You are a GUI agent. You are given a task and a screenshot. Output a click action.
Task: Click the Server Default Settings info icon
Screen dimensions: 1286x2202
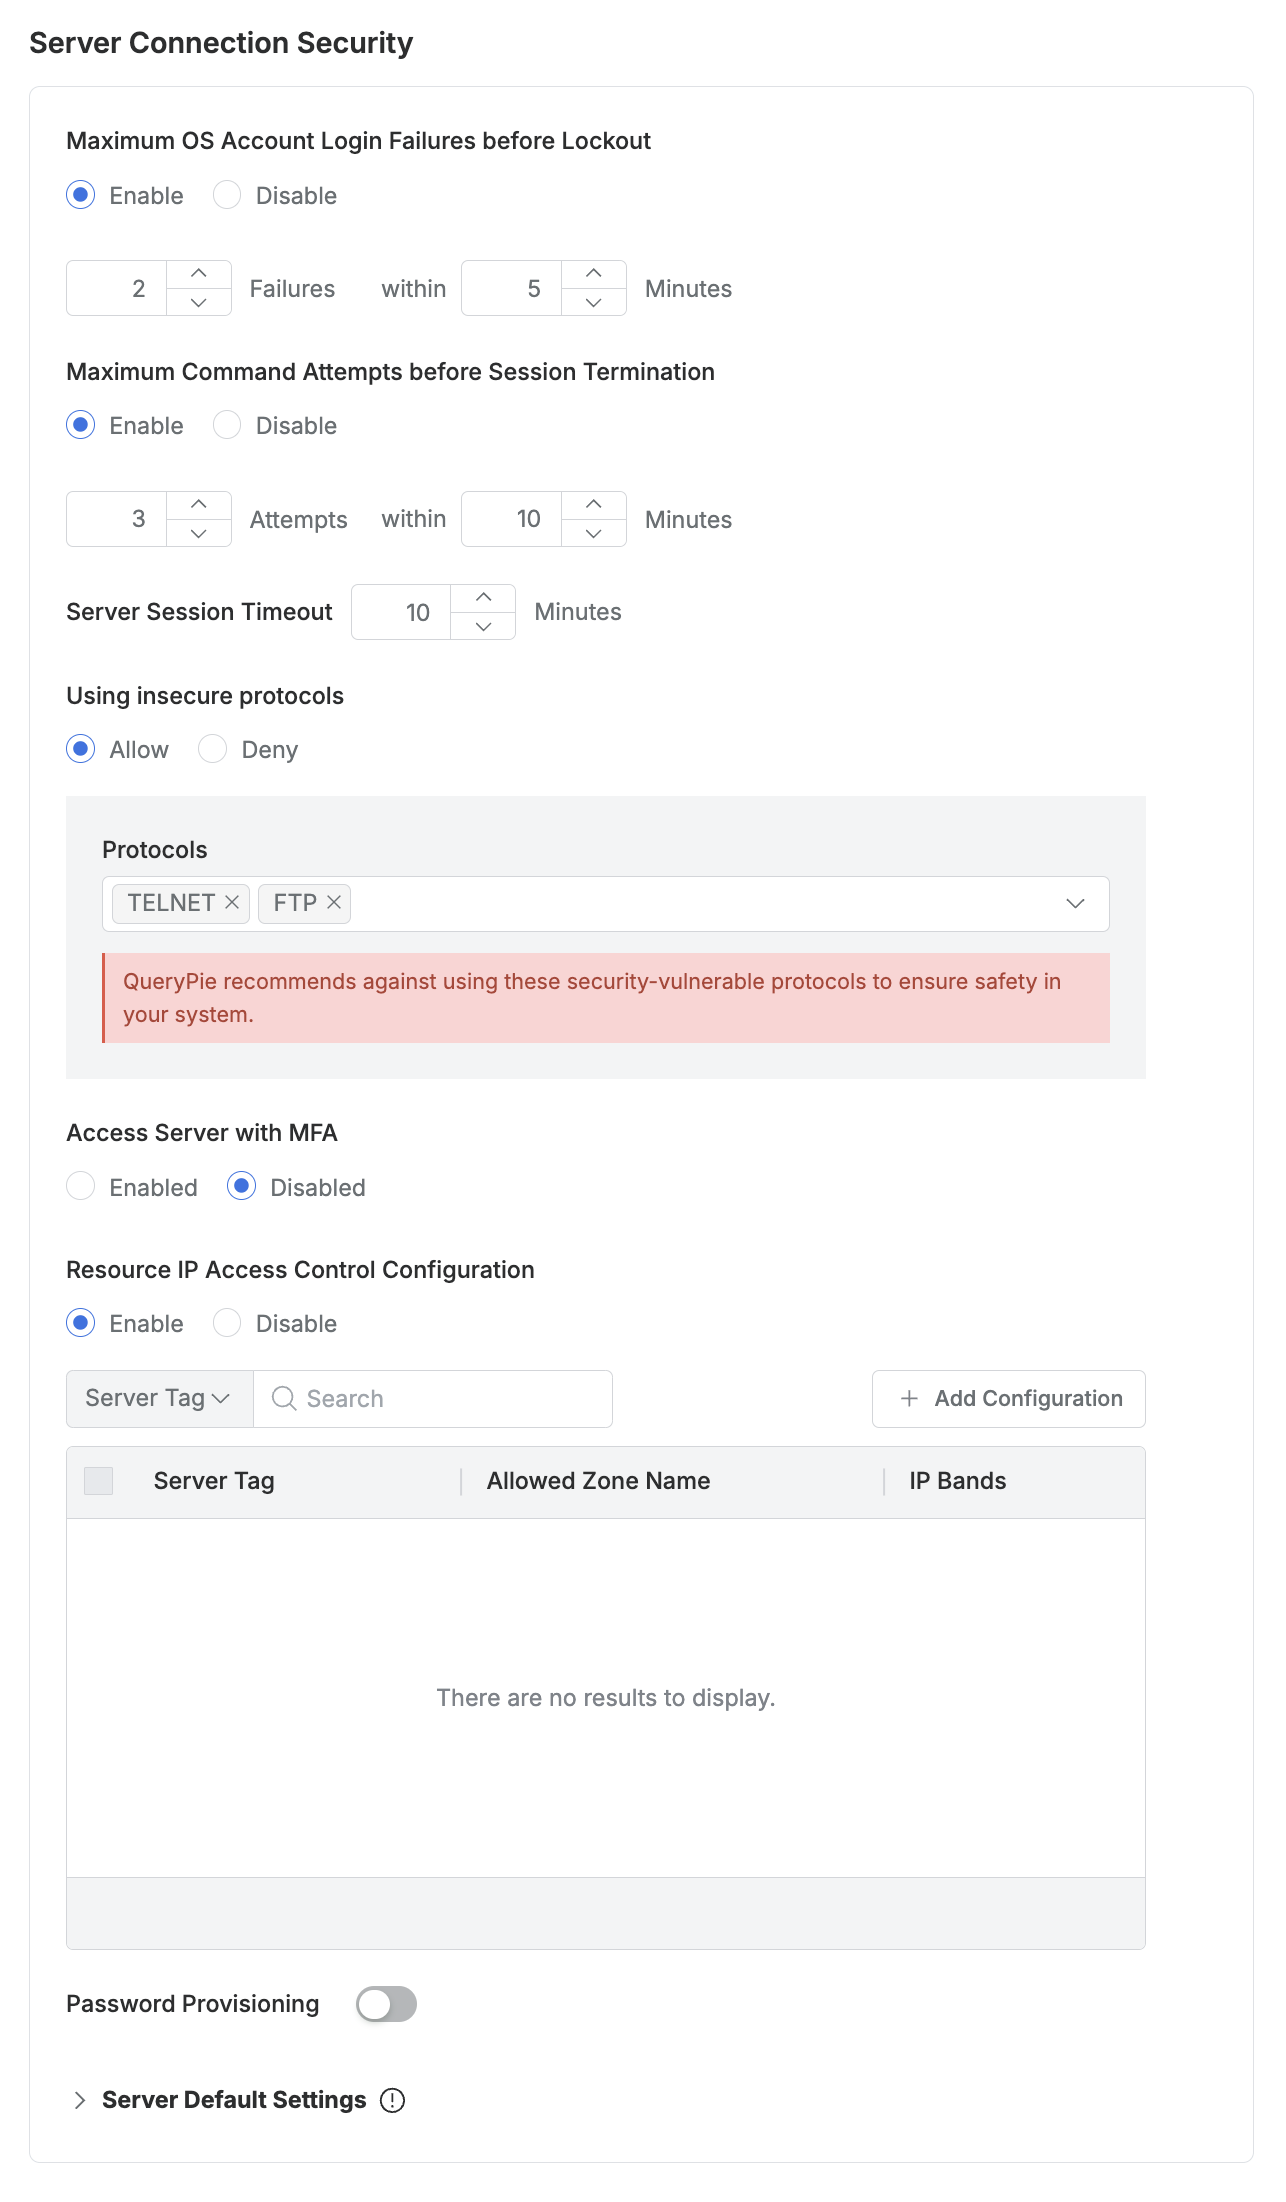[x=393, y=2100]
